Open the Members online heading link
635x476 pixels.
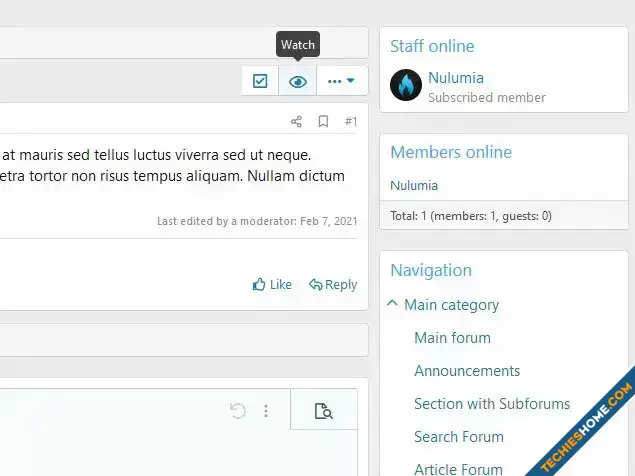451,152
